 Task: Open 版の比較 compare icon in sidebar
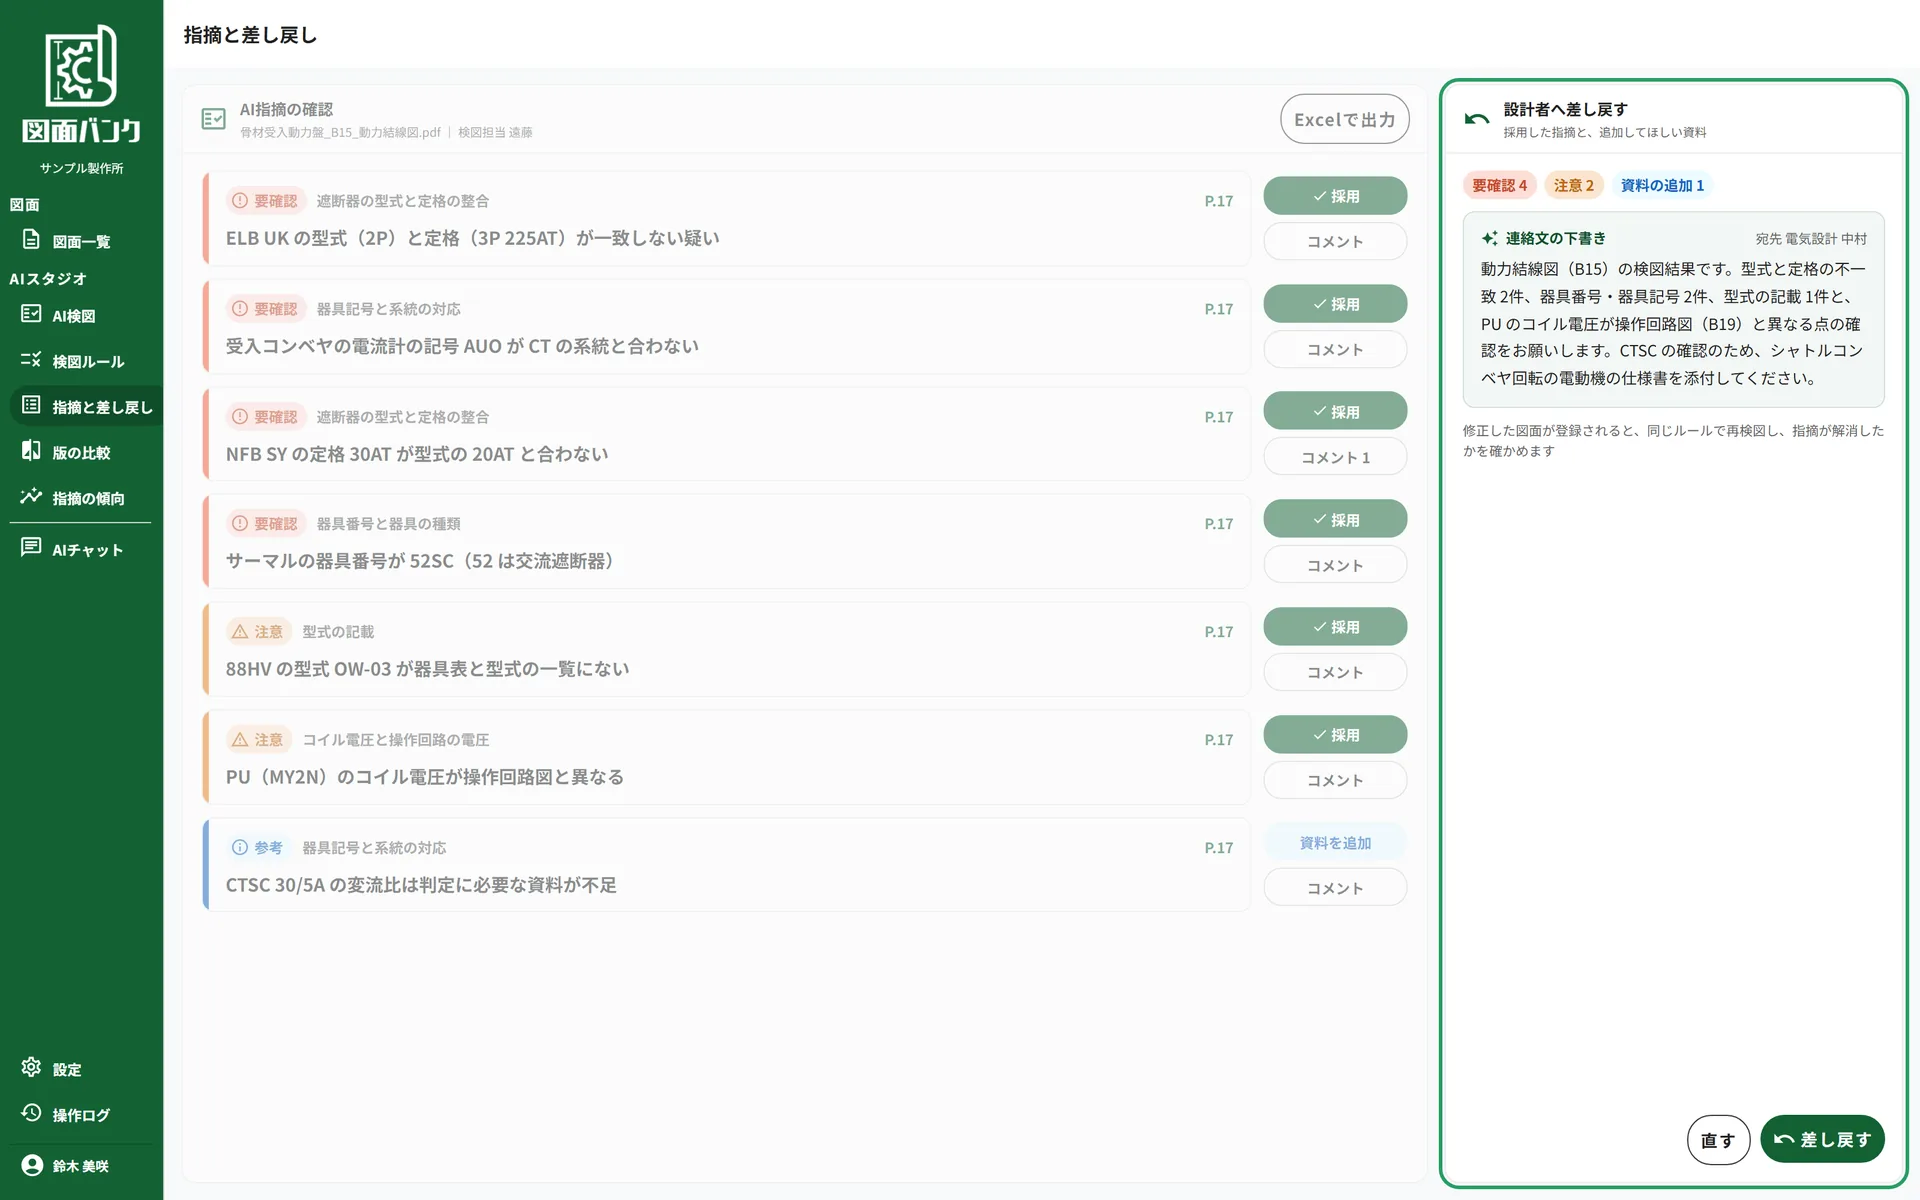point(31,451)
